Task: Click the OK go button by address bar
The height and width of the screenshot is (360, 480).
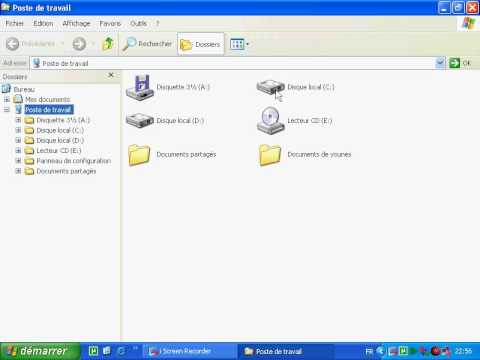Action: click(460, 63)
